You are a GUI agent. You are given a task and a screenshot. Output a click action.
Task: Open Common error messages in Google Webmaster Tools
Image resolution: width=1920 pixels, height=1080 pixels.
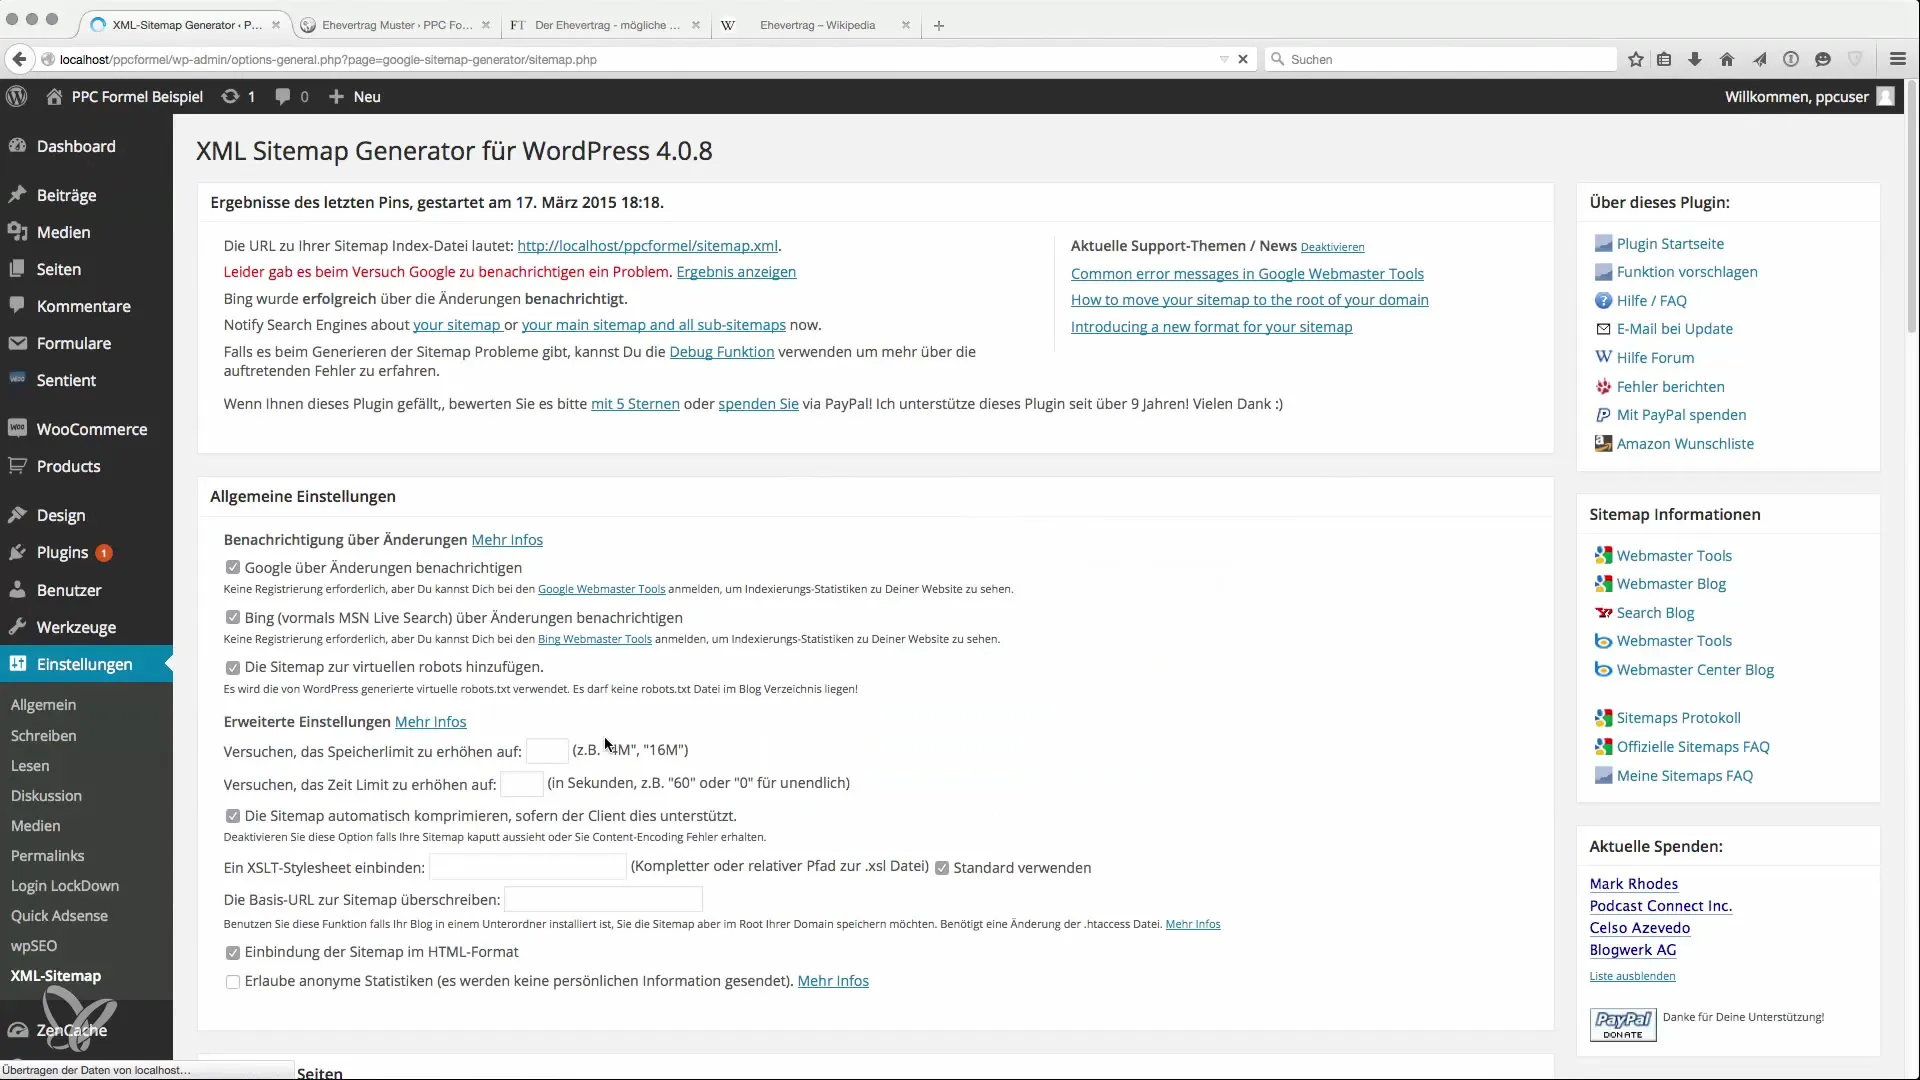click(1247, 273)
